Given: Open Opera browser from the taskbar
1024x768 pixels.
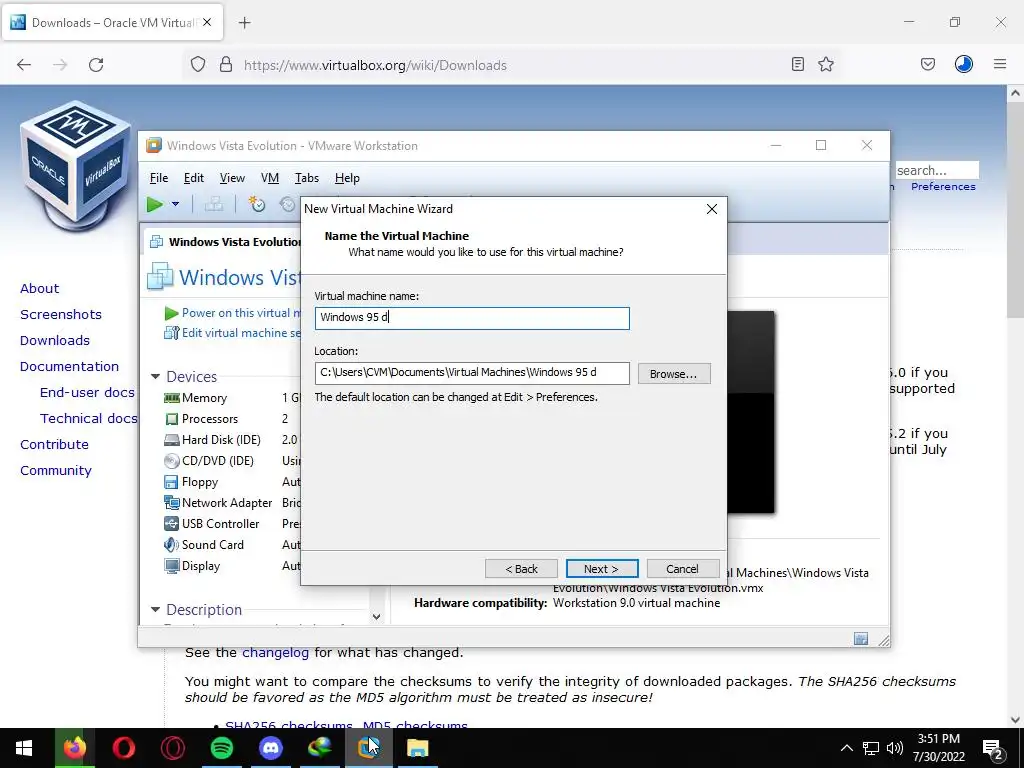Looking at the screenshot, I should pyautogui.click(x=123, y=748).
